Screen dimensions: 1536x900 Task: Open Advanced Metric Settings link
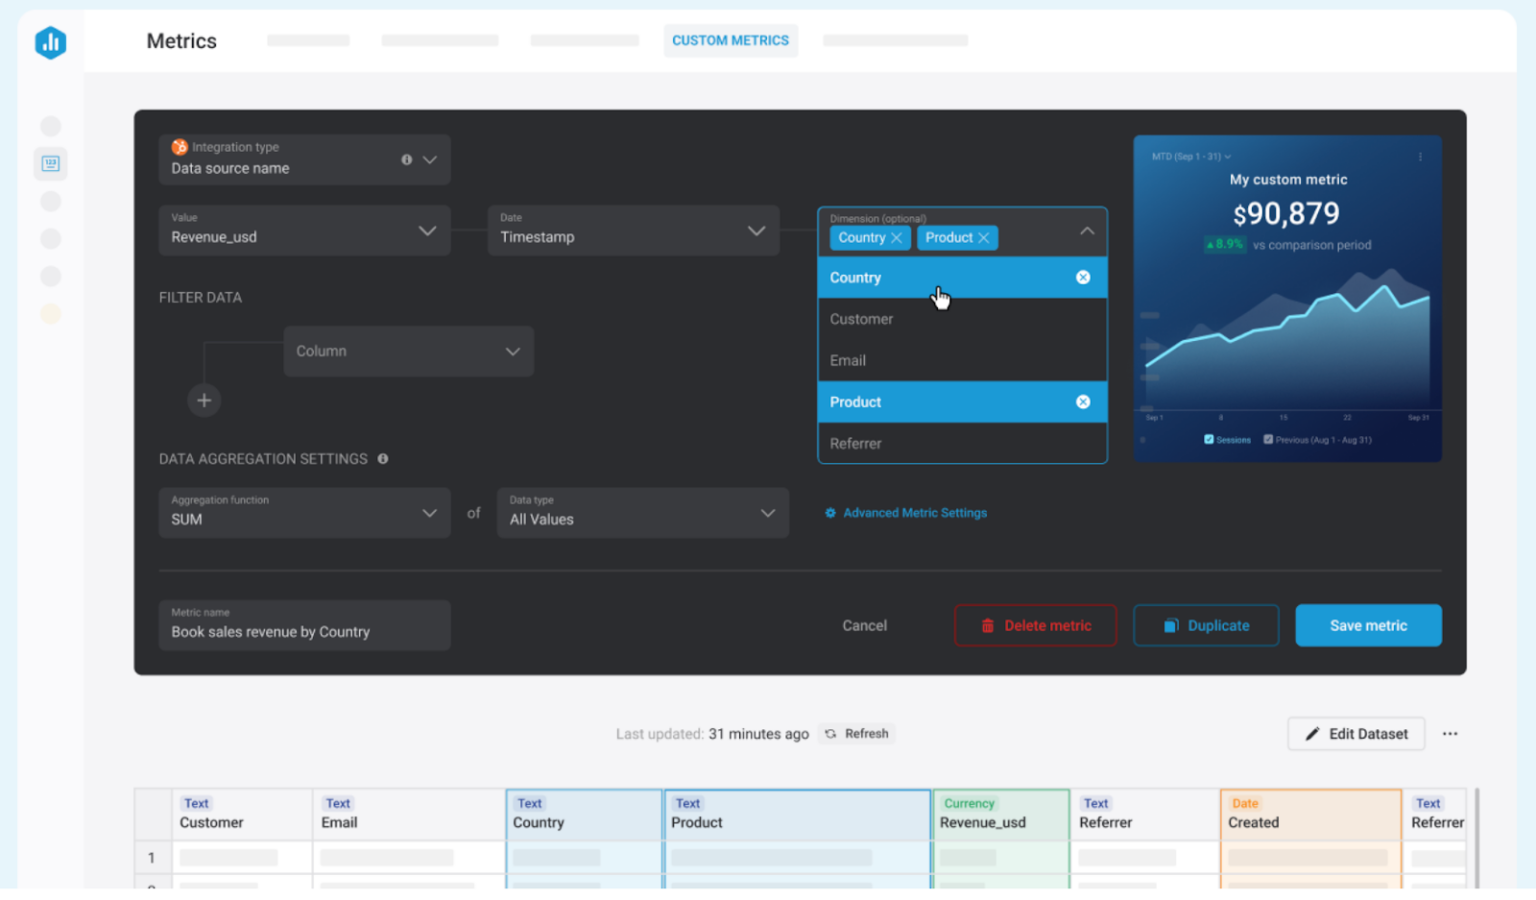(915, 512)
